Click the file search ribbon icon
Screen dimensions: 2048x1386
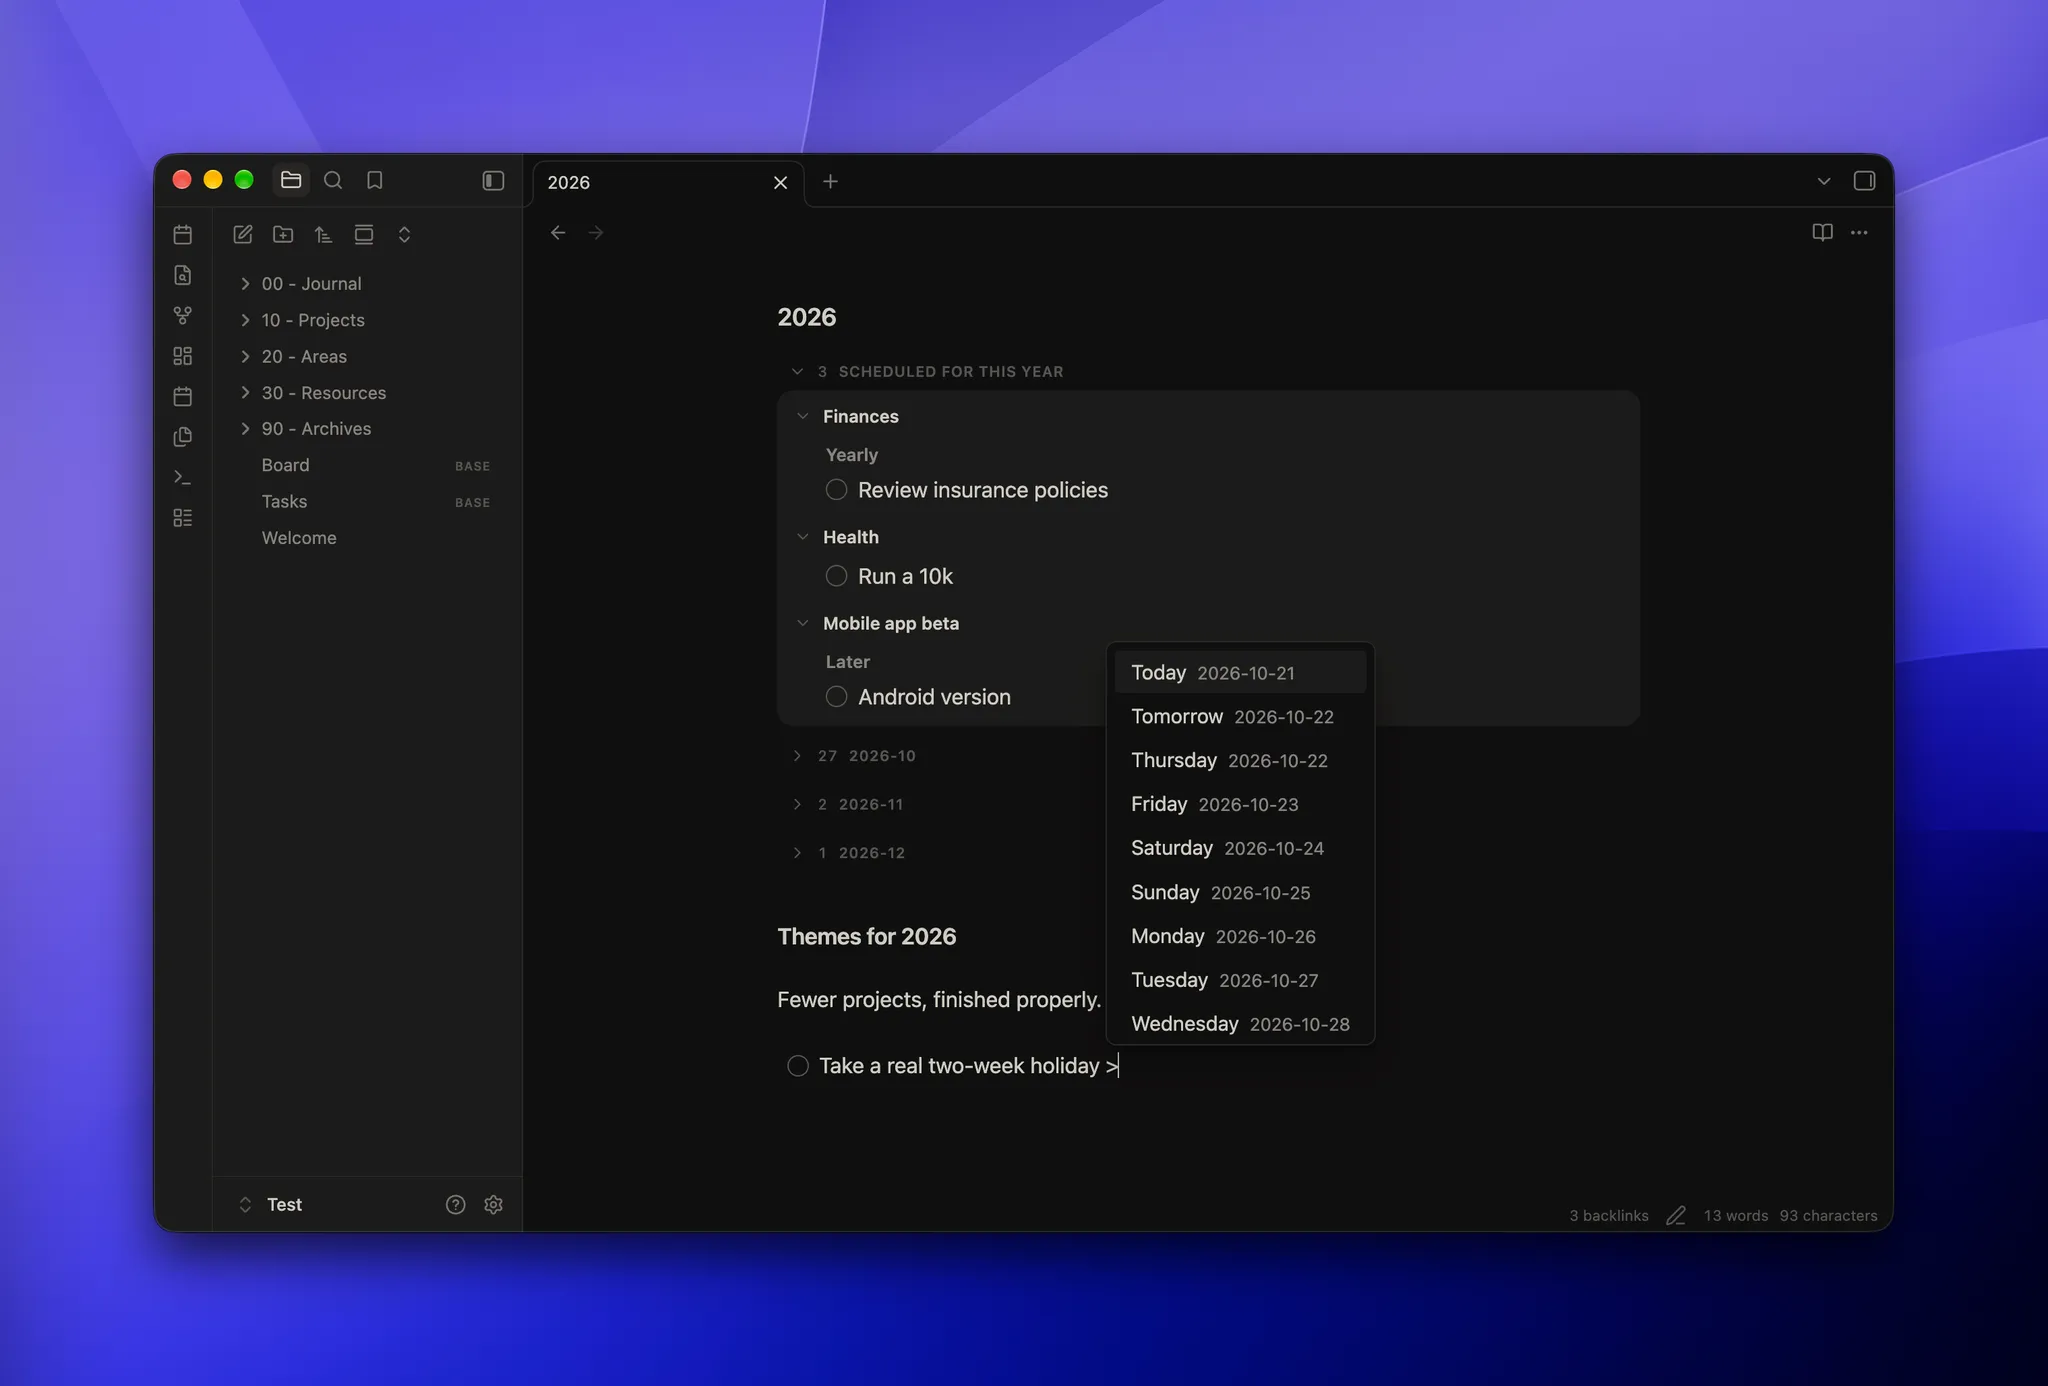tap(182, 275)
